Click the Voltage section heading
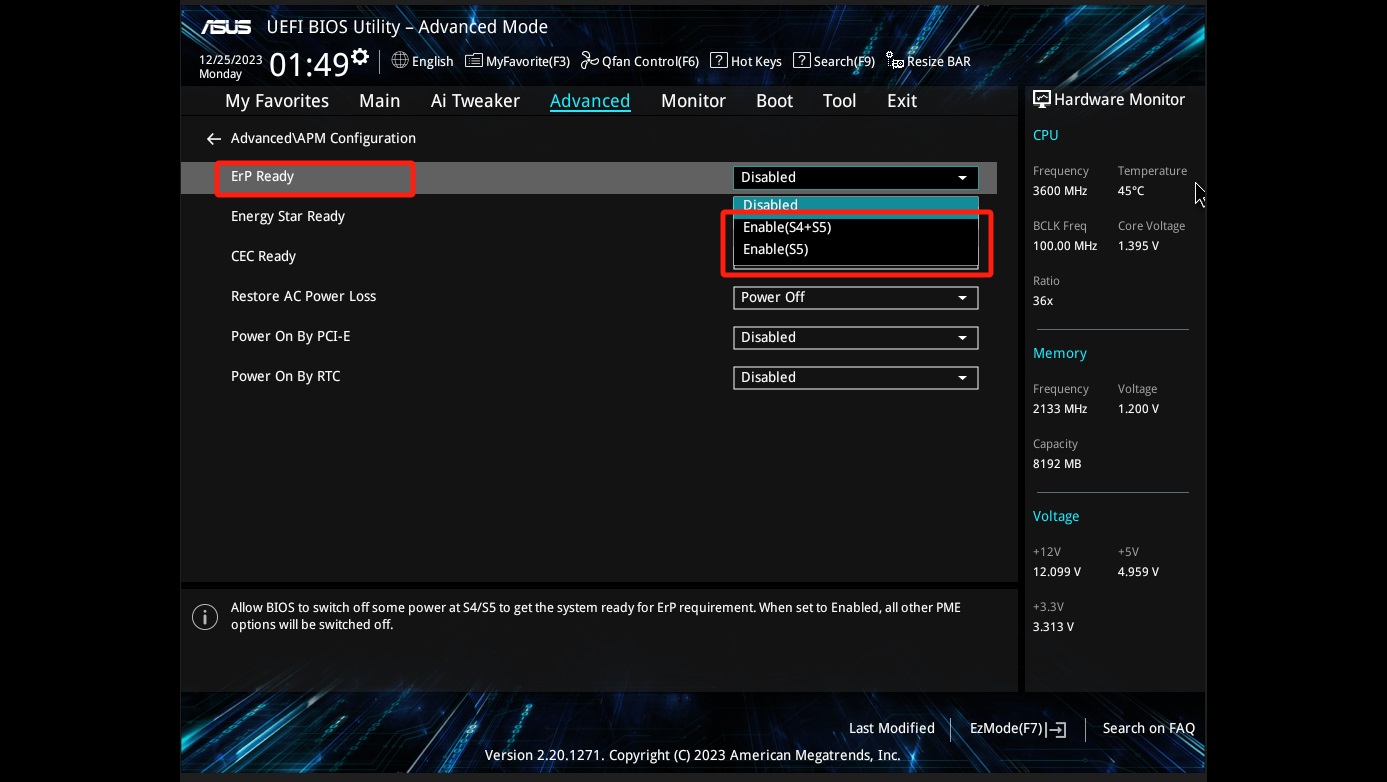The image size is (1387, 782). [1056, 516]
